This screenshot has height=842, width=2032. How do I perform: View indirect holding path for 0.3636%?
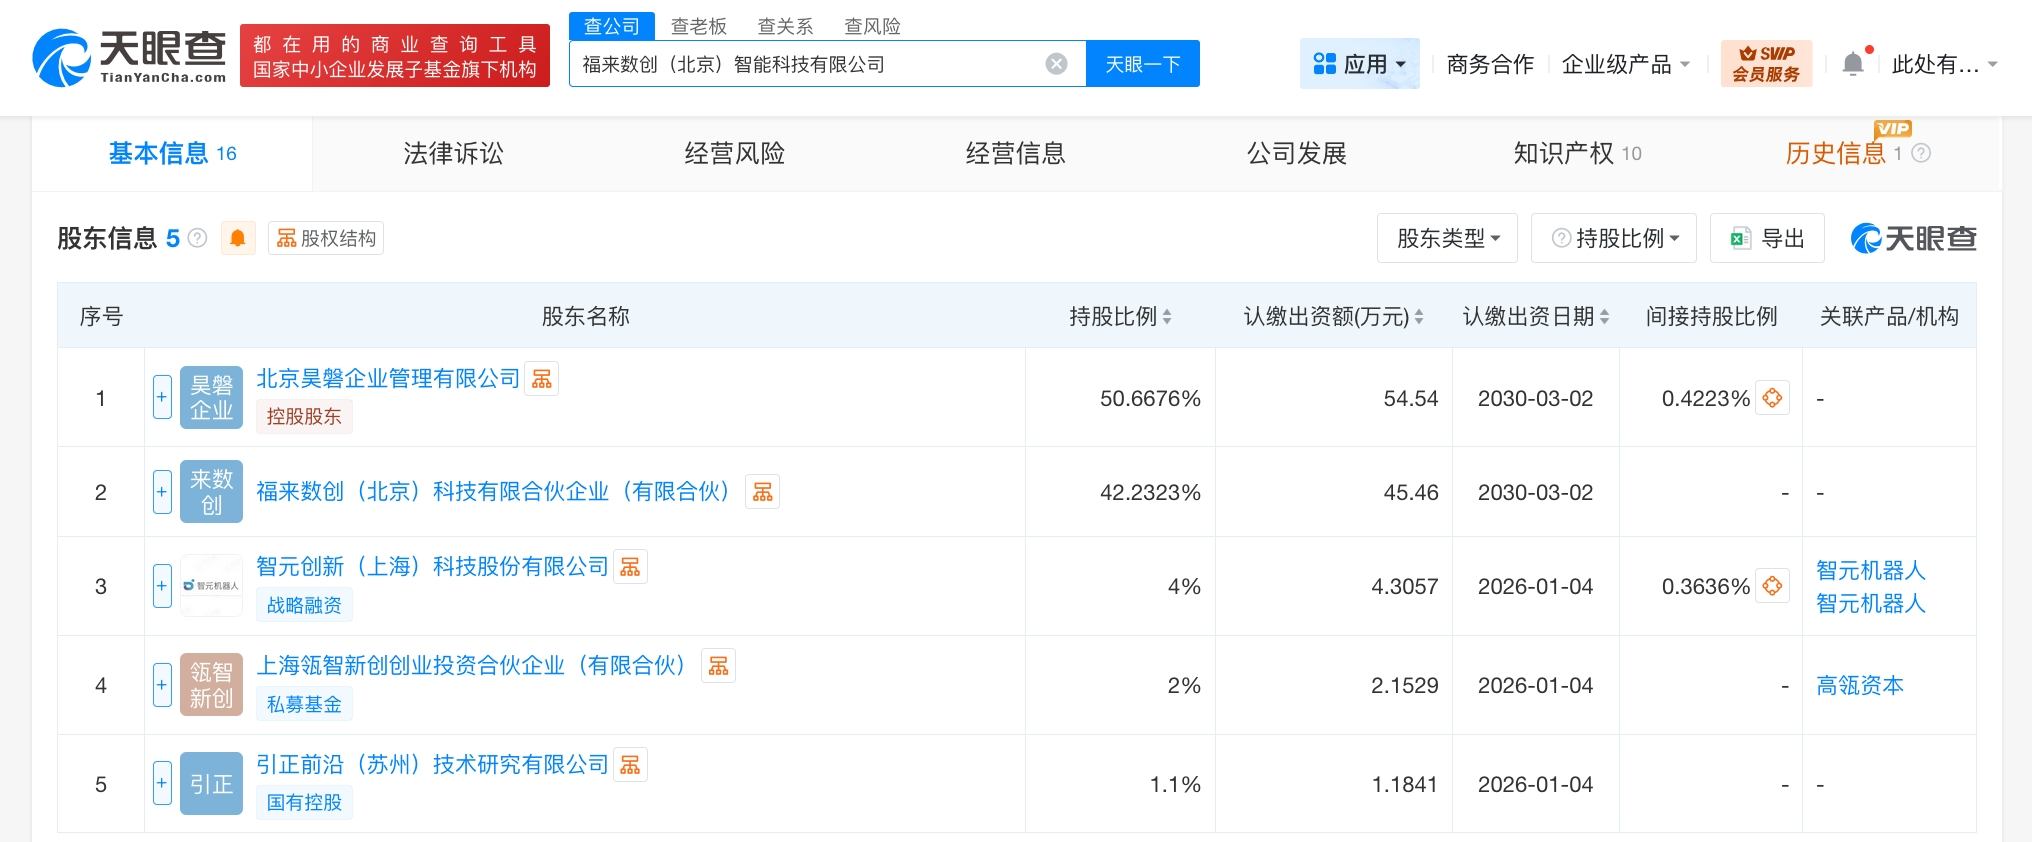pyautogui.click(x=1772, y=586)
